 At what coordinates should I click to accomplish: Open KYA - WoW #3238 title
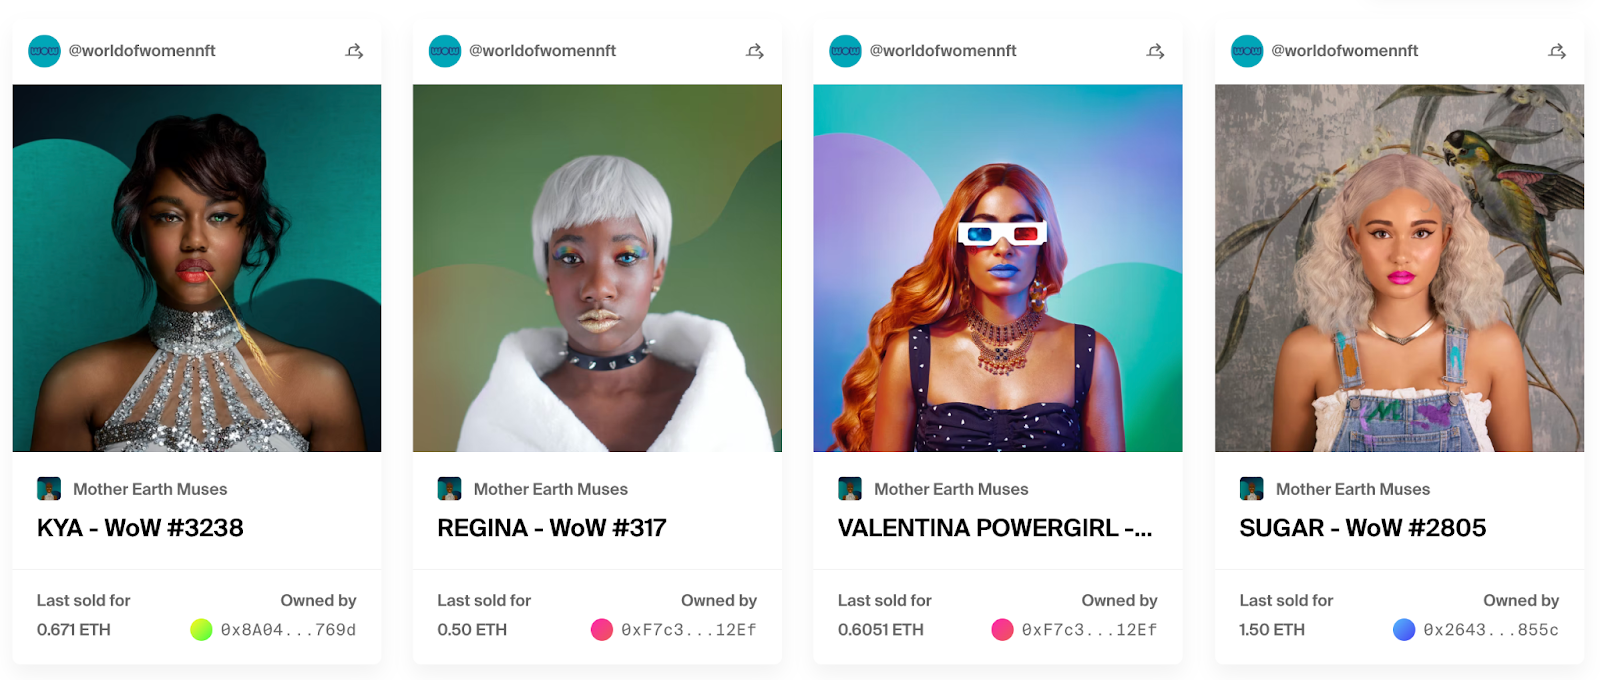[x=140, y=528]
